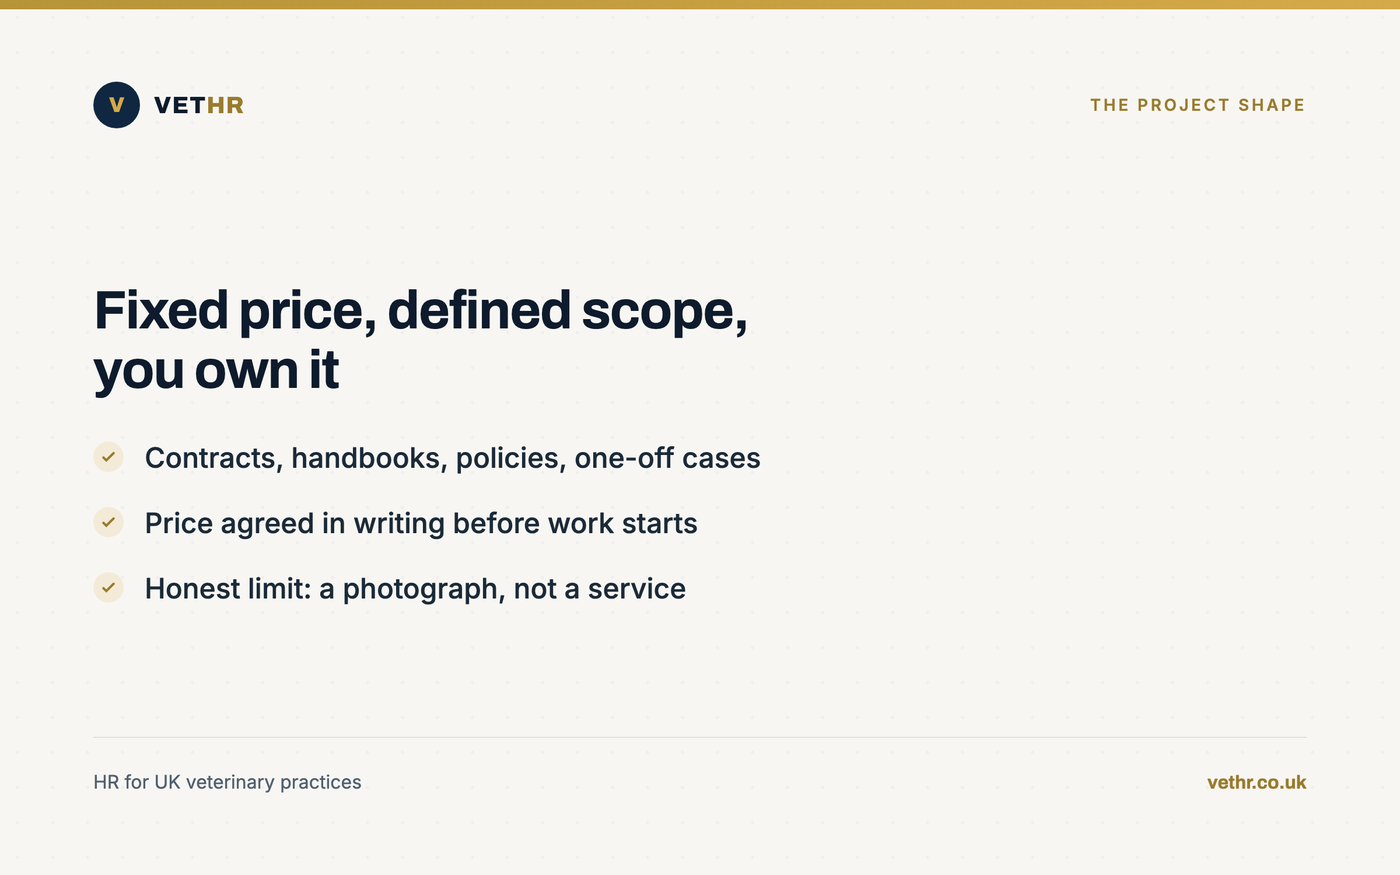Click the checkmark icon beside Price agreed

point(108,522)
